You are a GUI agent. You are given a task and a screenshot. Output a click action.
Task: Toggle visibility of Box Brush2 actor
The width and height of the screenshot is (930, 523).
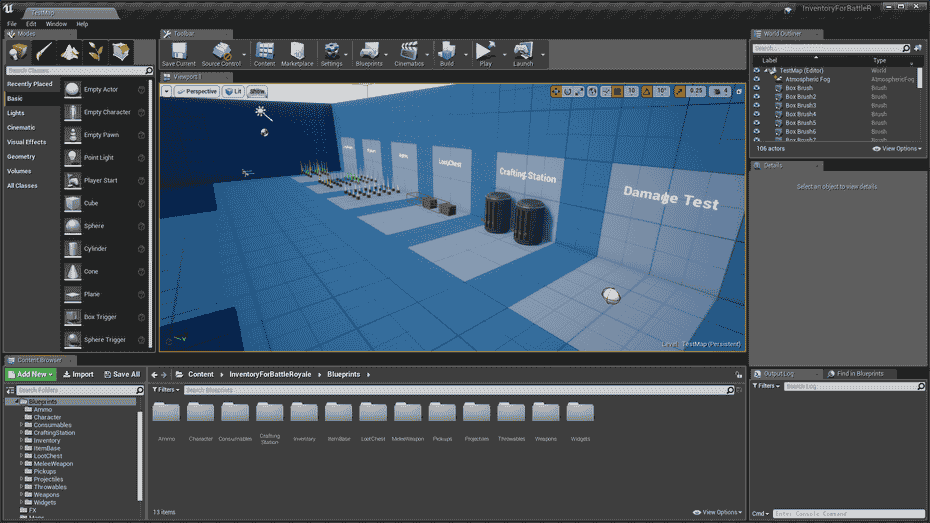coord(757,97)
